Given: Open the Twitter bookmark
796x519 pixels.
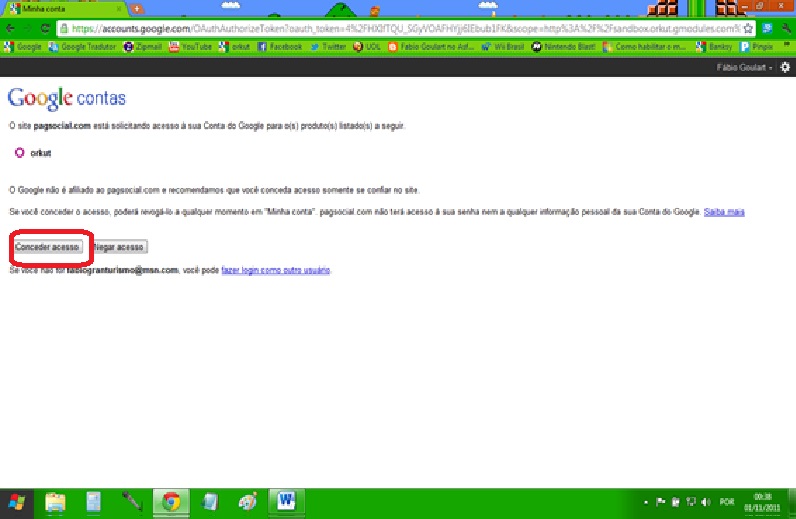Looking at the screenshot, I should point(327,46).
